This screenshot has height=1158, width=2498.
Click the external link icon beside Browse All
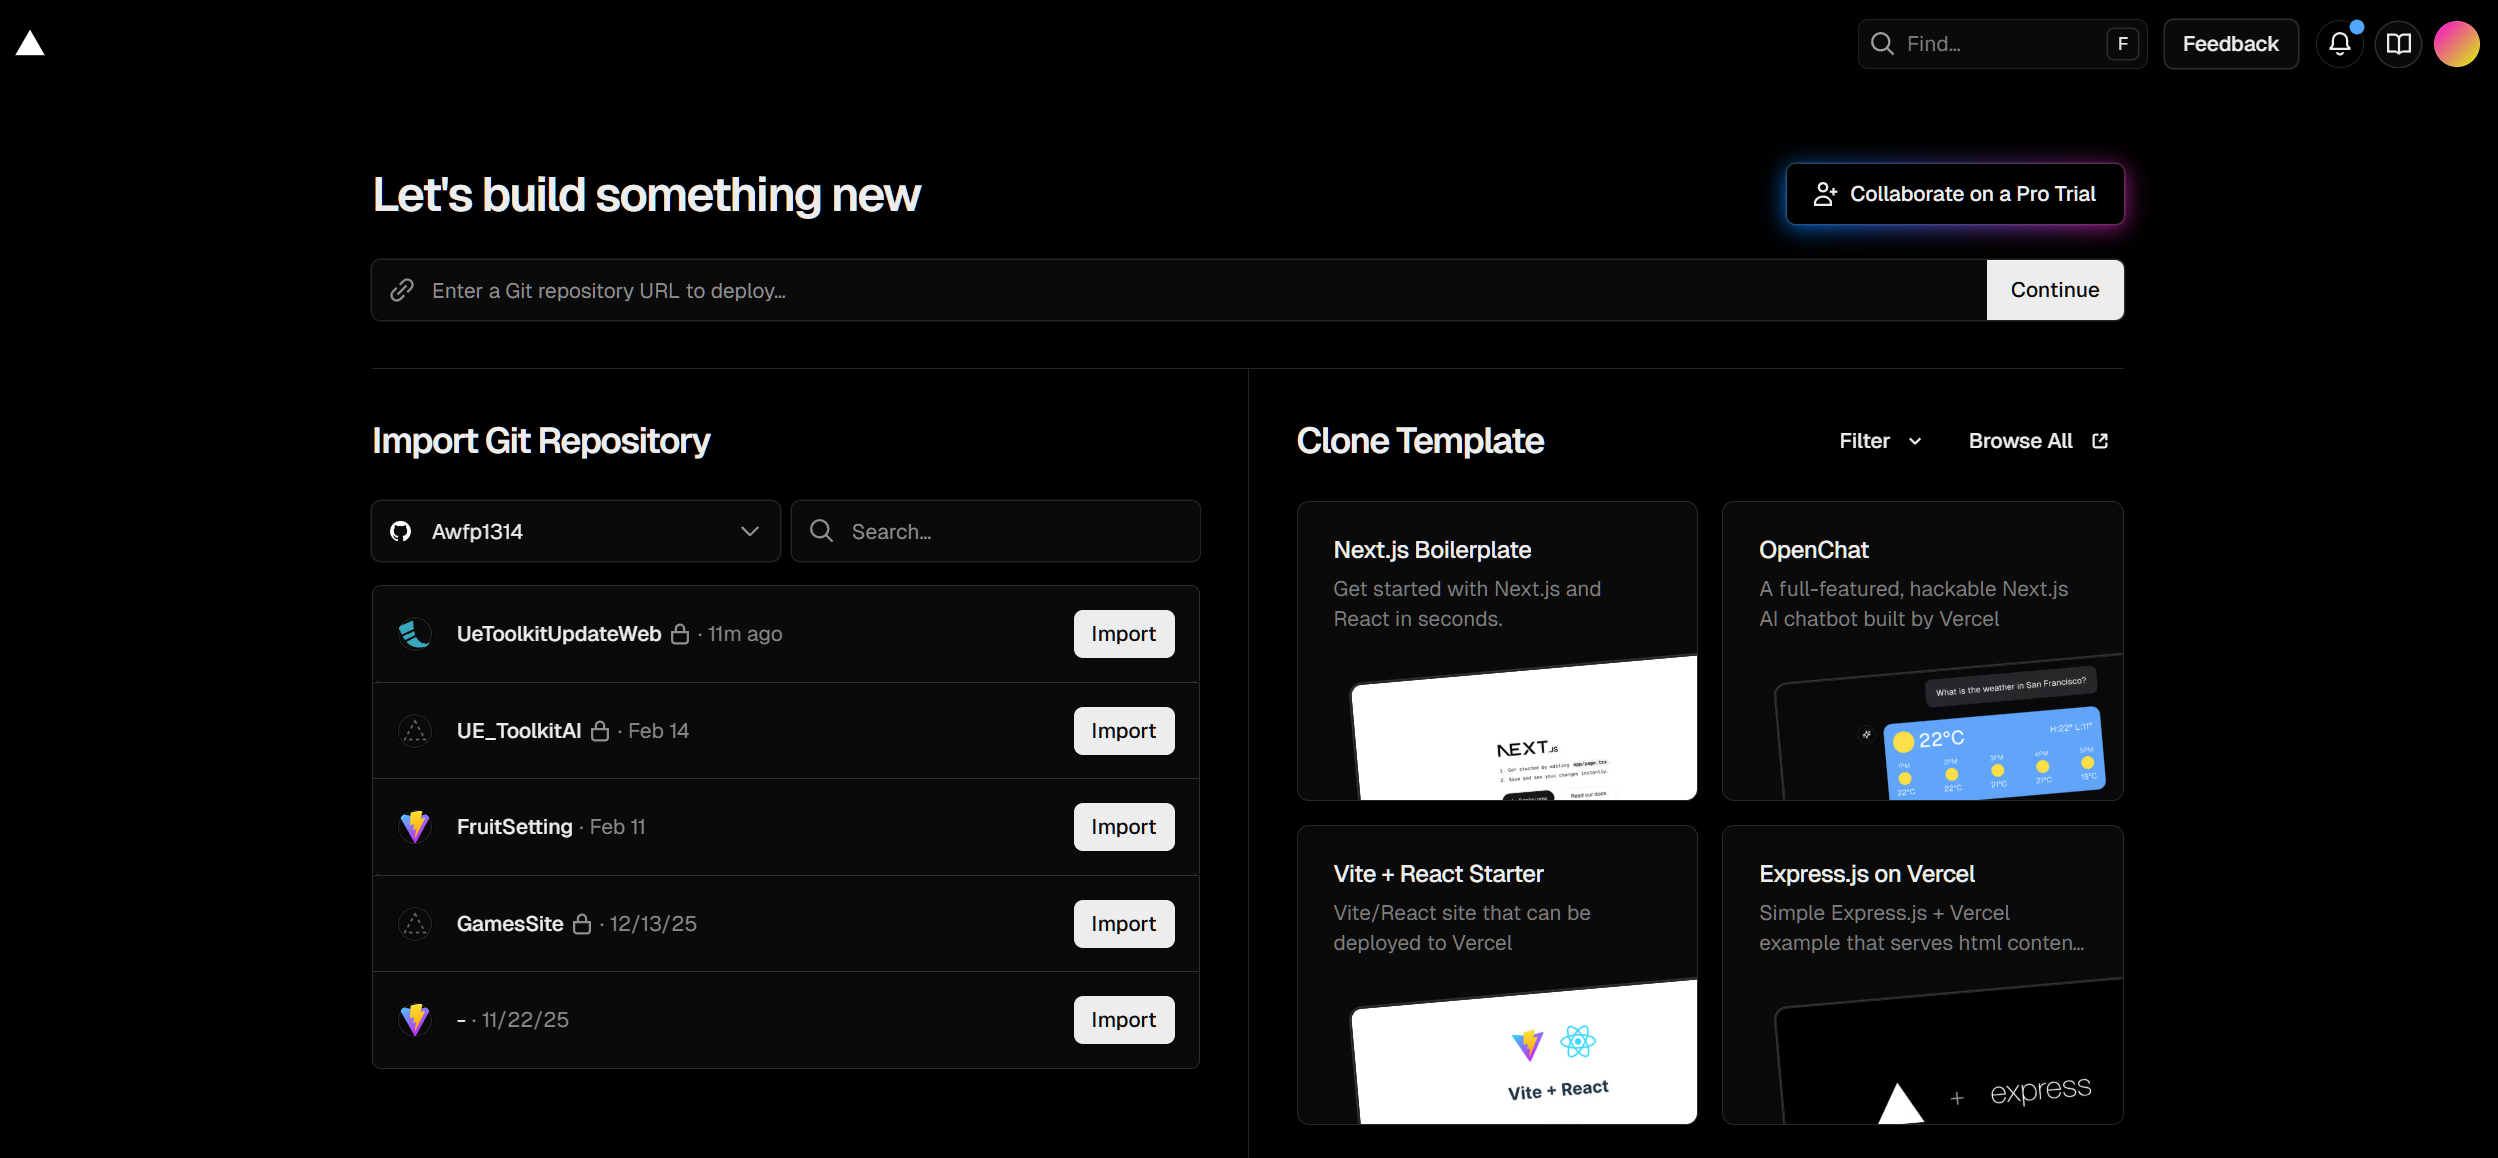pyautogui.click(x=2100, y=441)
